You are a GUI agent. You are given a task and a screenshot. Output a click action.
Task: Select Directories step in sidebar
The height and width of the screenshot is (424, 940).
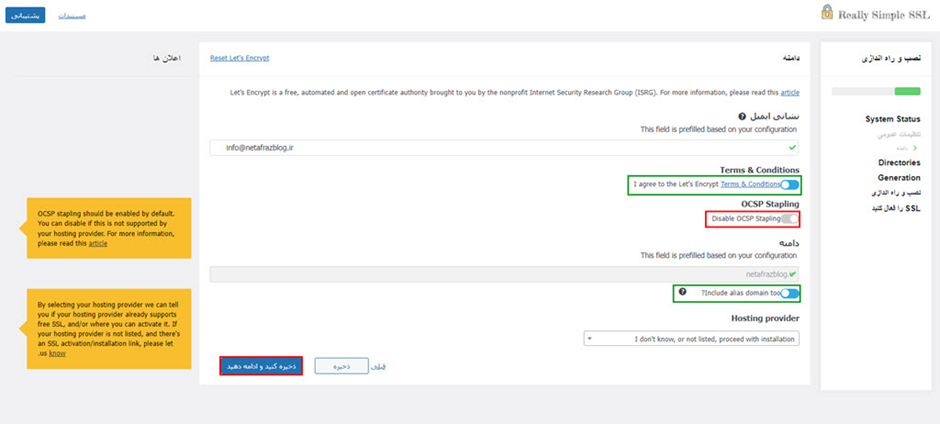[899, 163]
